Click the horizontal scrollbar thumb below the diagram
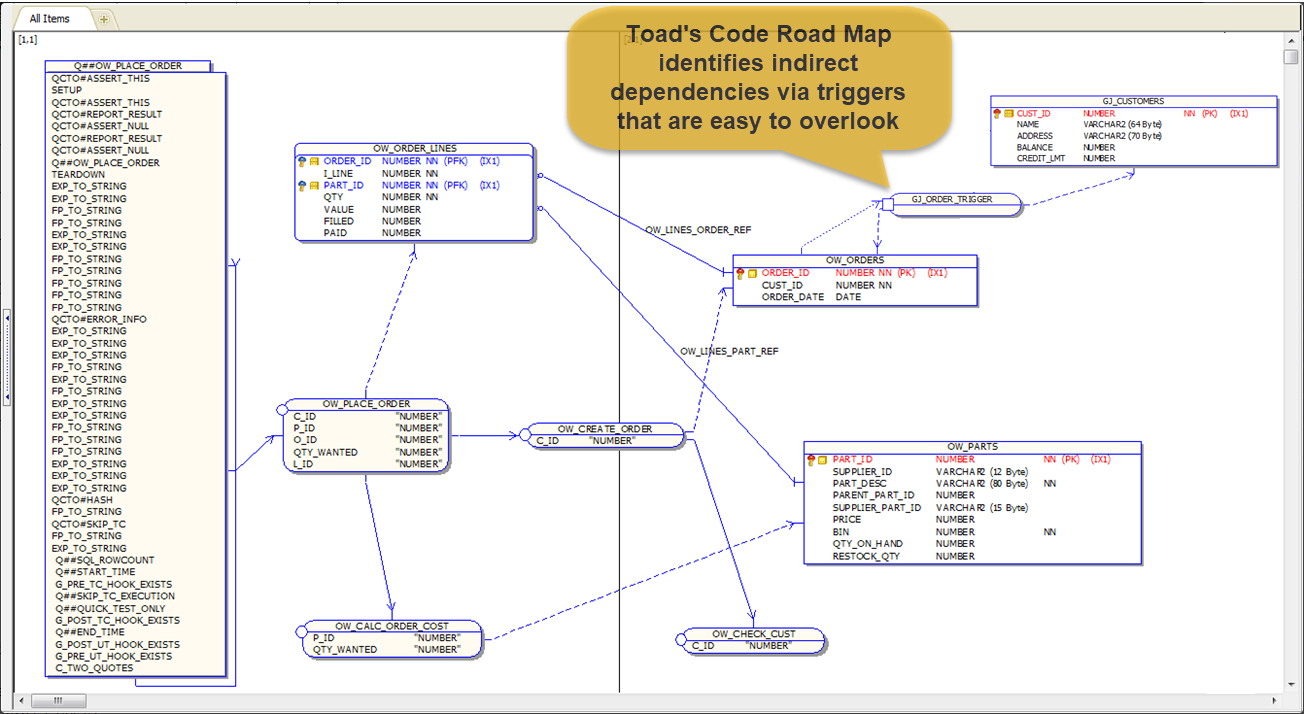The width and height of the screenshot is (1304, 714). point(57,701)
